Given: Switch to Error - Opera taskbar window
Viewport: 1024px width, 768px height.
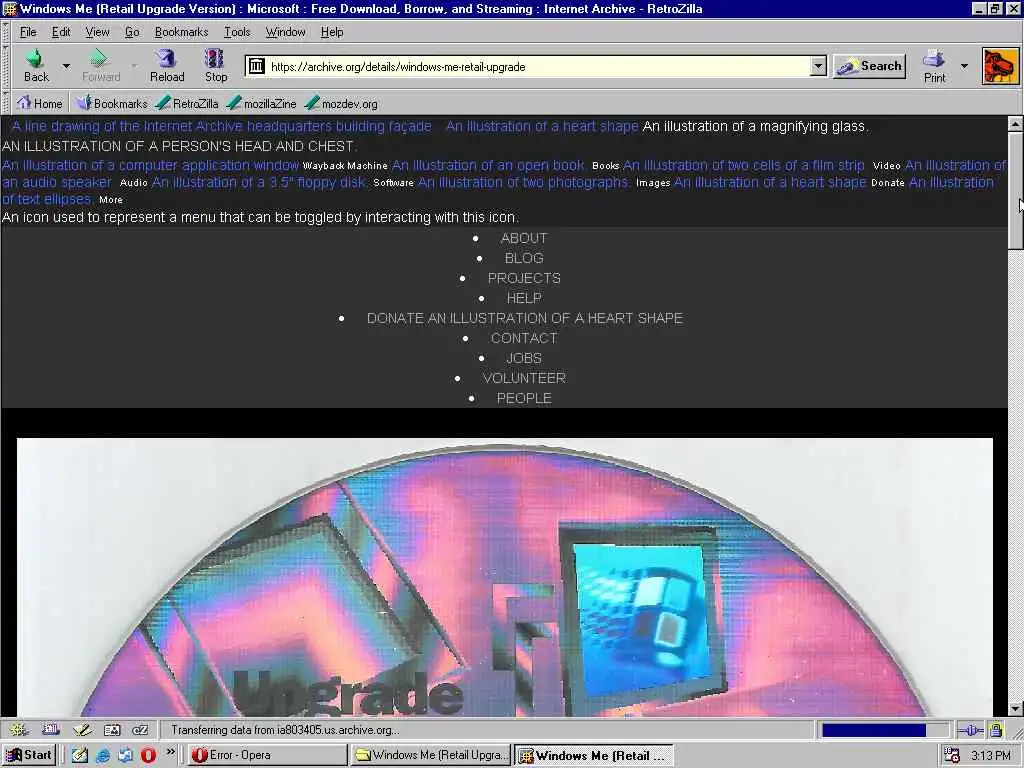Looking at the screenshot, I should point(267,756).
